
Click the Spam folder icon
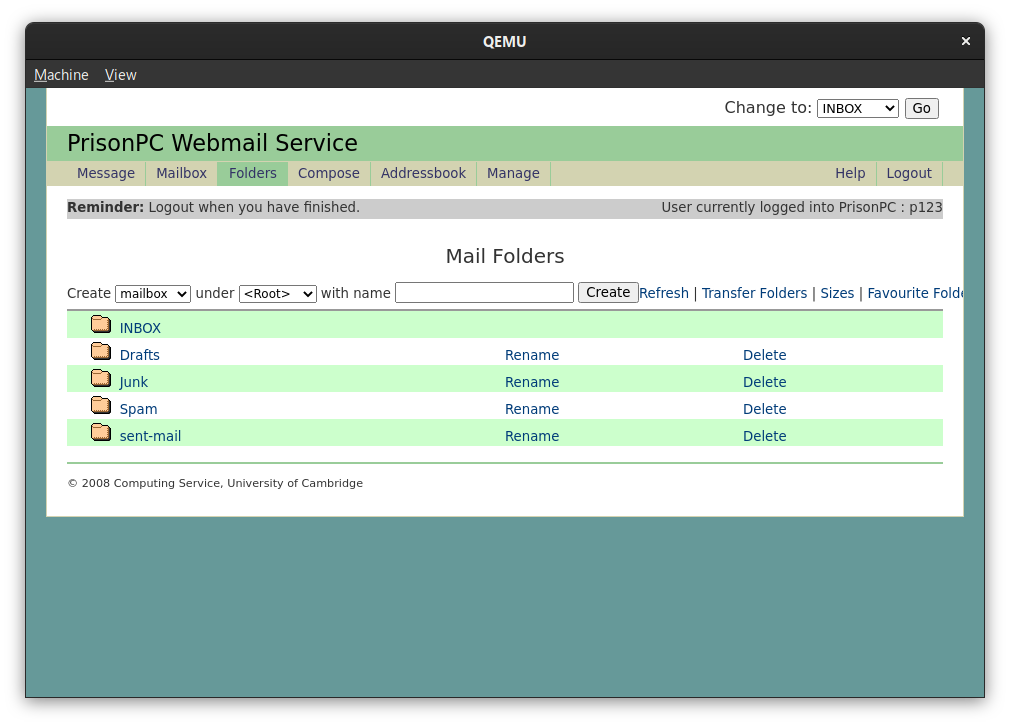(x=100, y=405)
